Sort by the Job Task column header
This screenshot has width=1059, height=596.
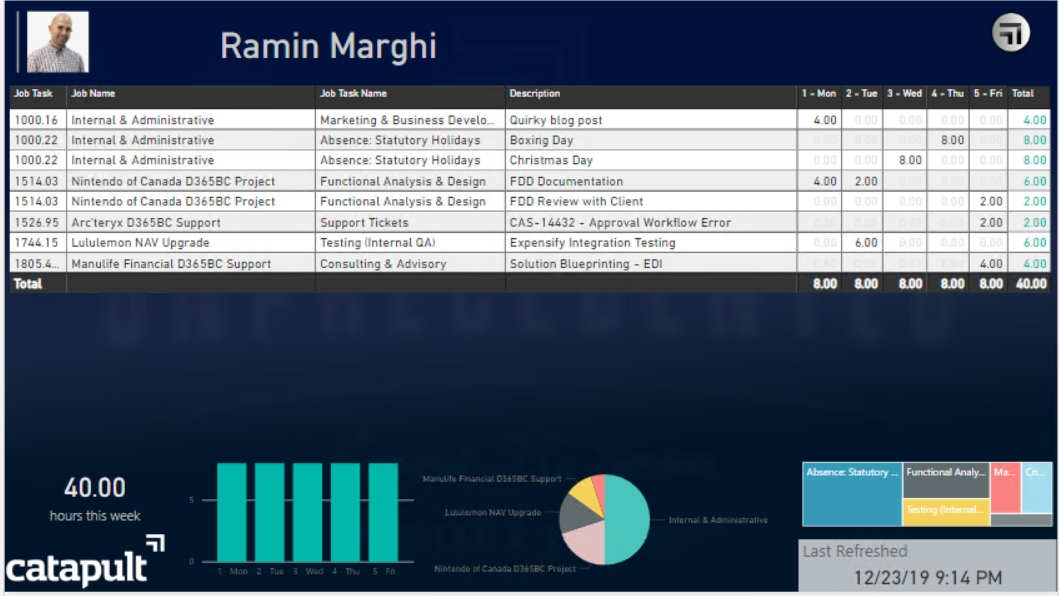pyautogui.click(x=33, y=93)
